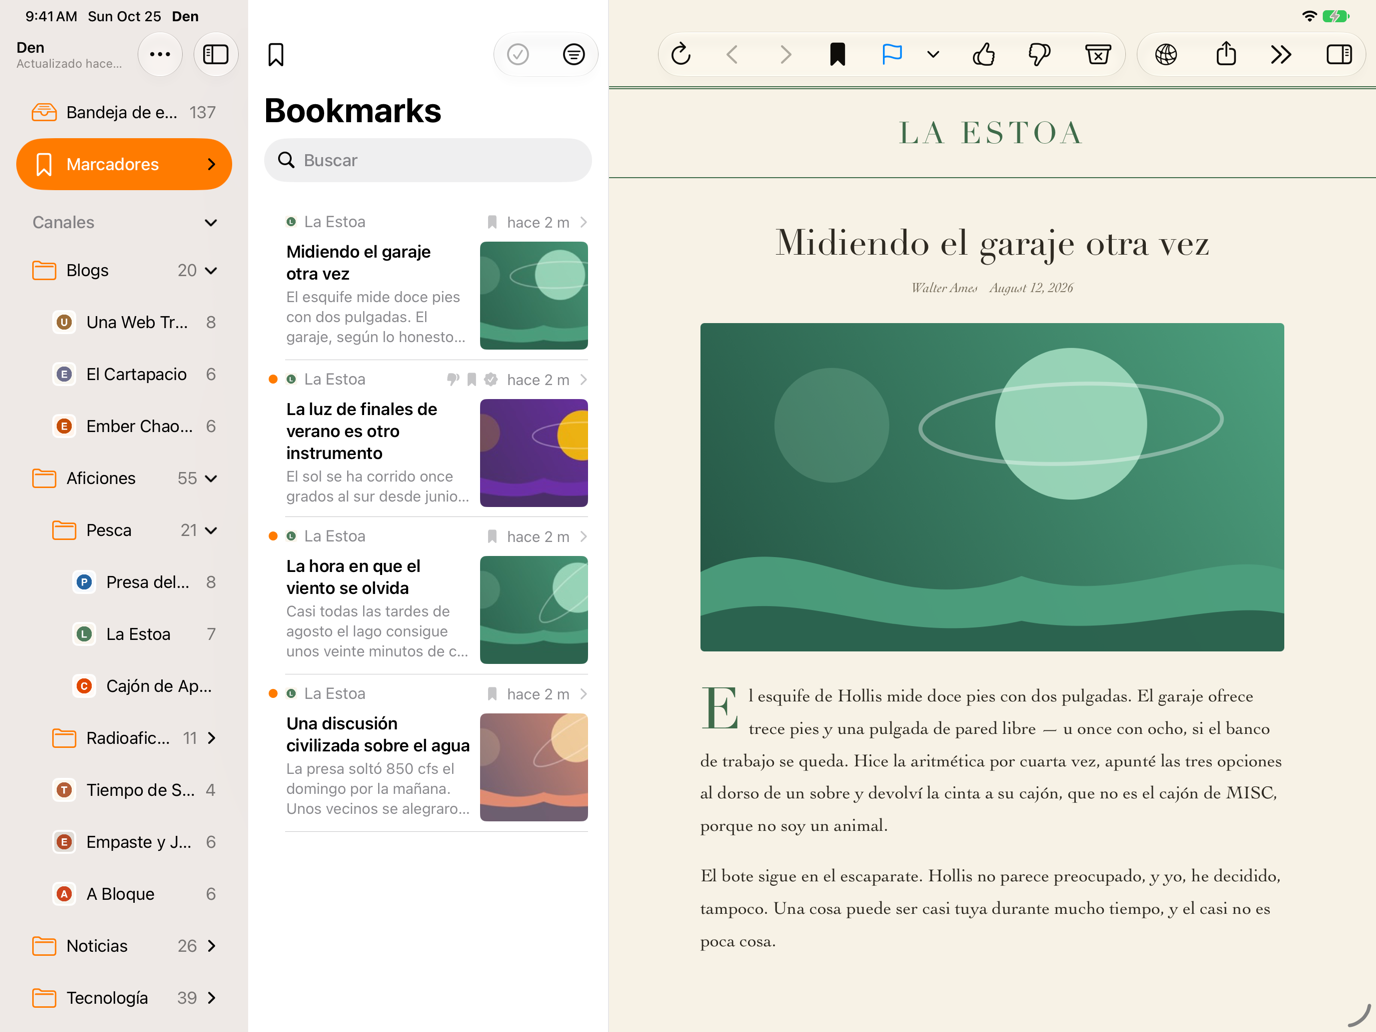Image resolution: width=1376 pixels, height=1032 pixels.
Task: Open Bandeja de entrada inbox
Action: 124,112
